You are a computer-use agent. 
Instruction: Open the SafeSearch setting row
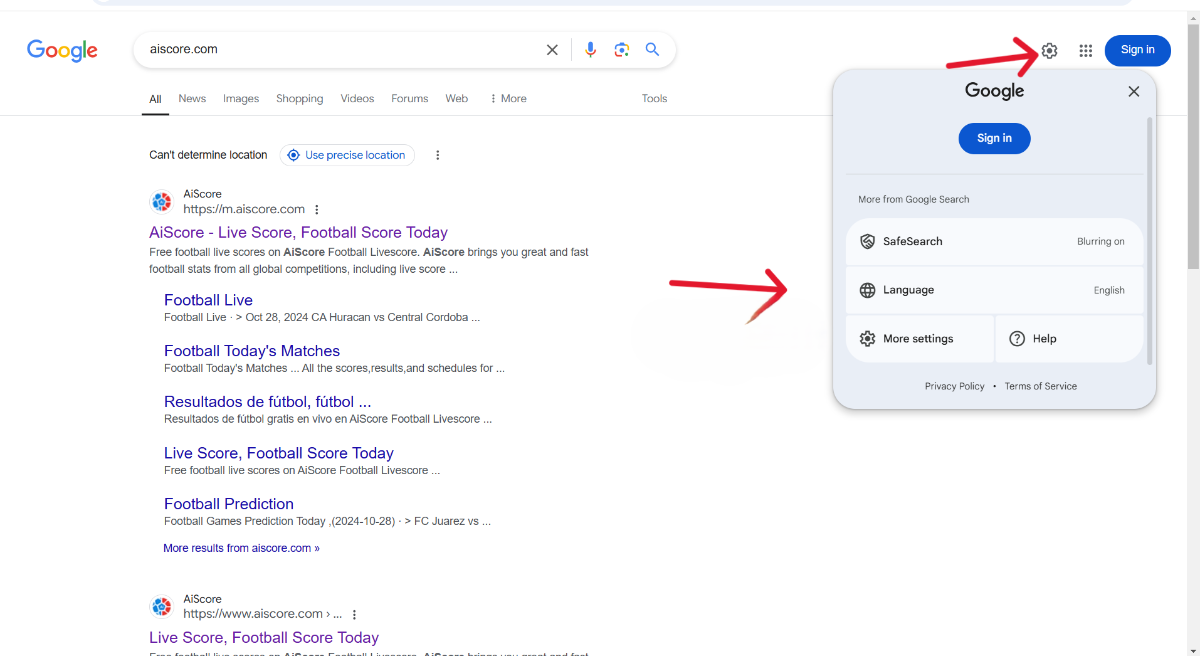click(x=994, y=241)
